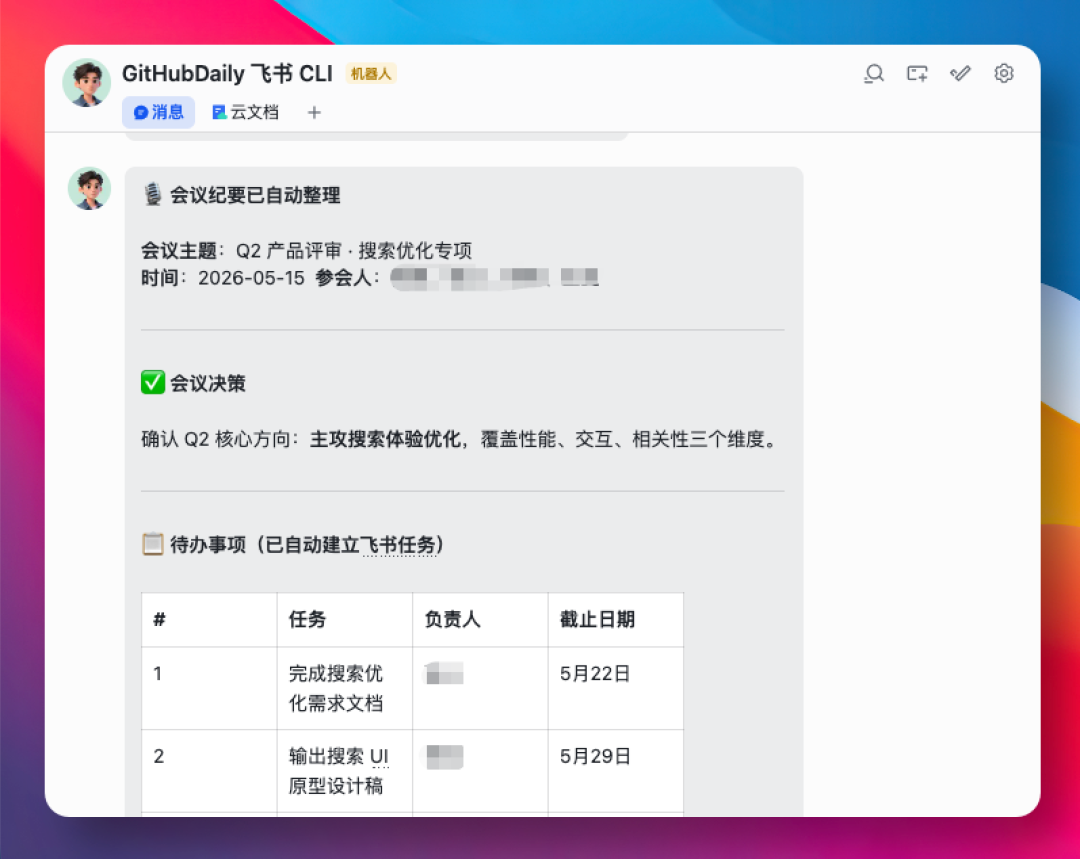Click the green checkmark emoji by 会议决策
The height and width of the screenshot is (859, 1080).
click(153, 382)
